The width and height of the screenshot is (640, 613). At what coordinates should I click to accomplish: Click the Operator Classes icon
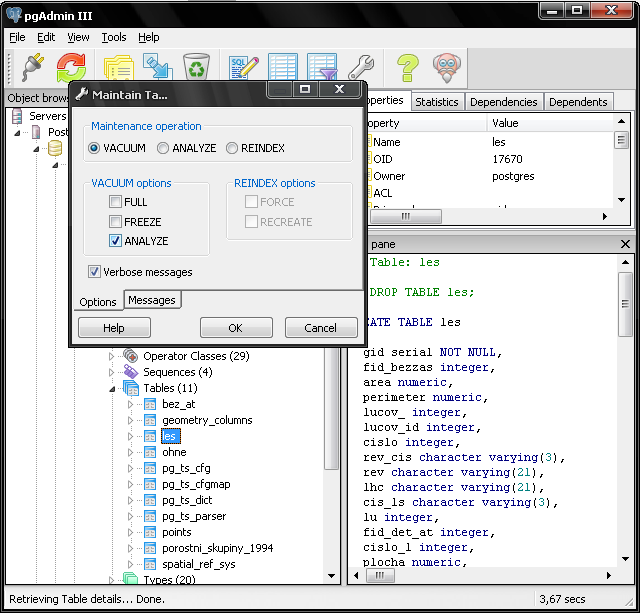tap(131, 356)
